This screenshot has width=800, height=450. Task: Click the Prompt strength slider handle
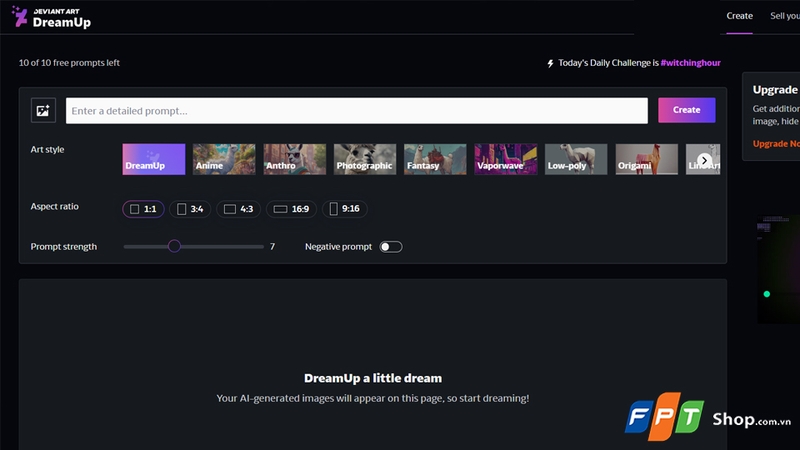click(174, 246)
